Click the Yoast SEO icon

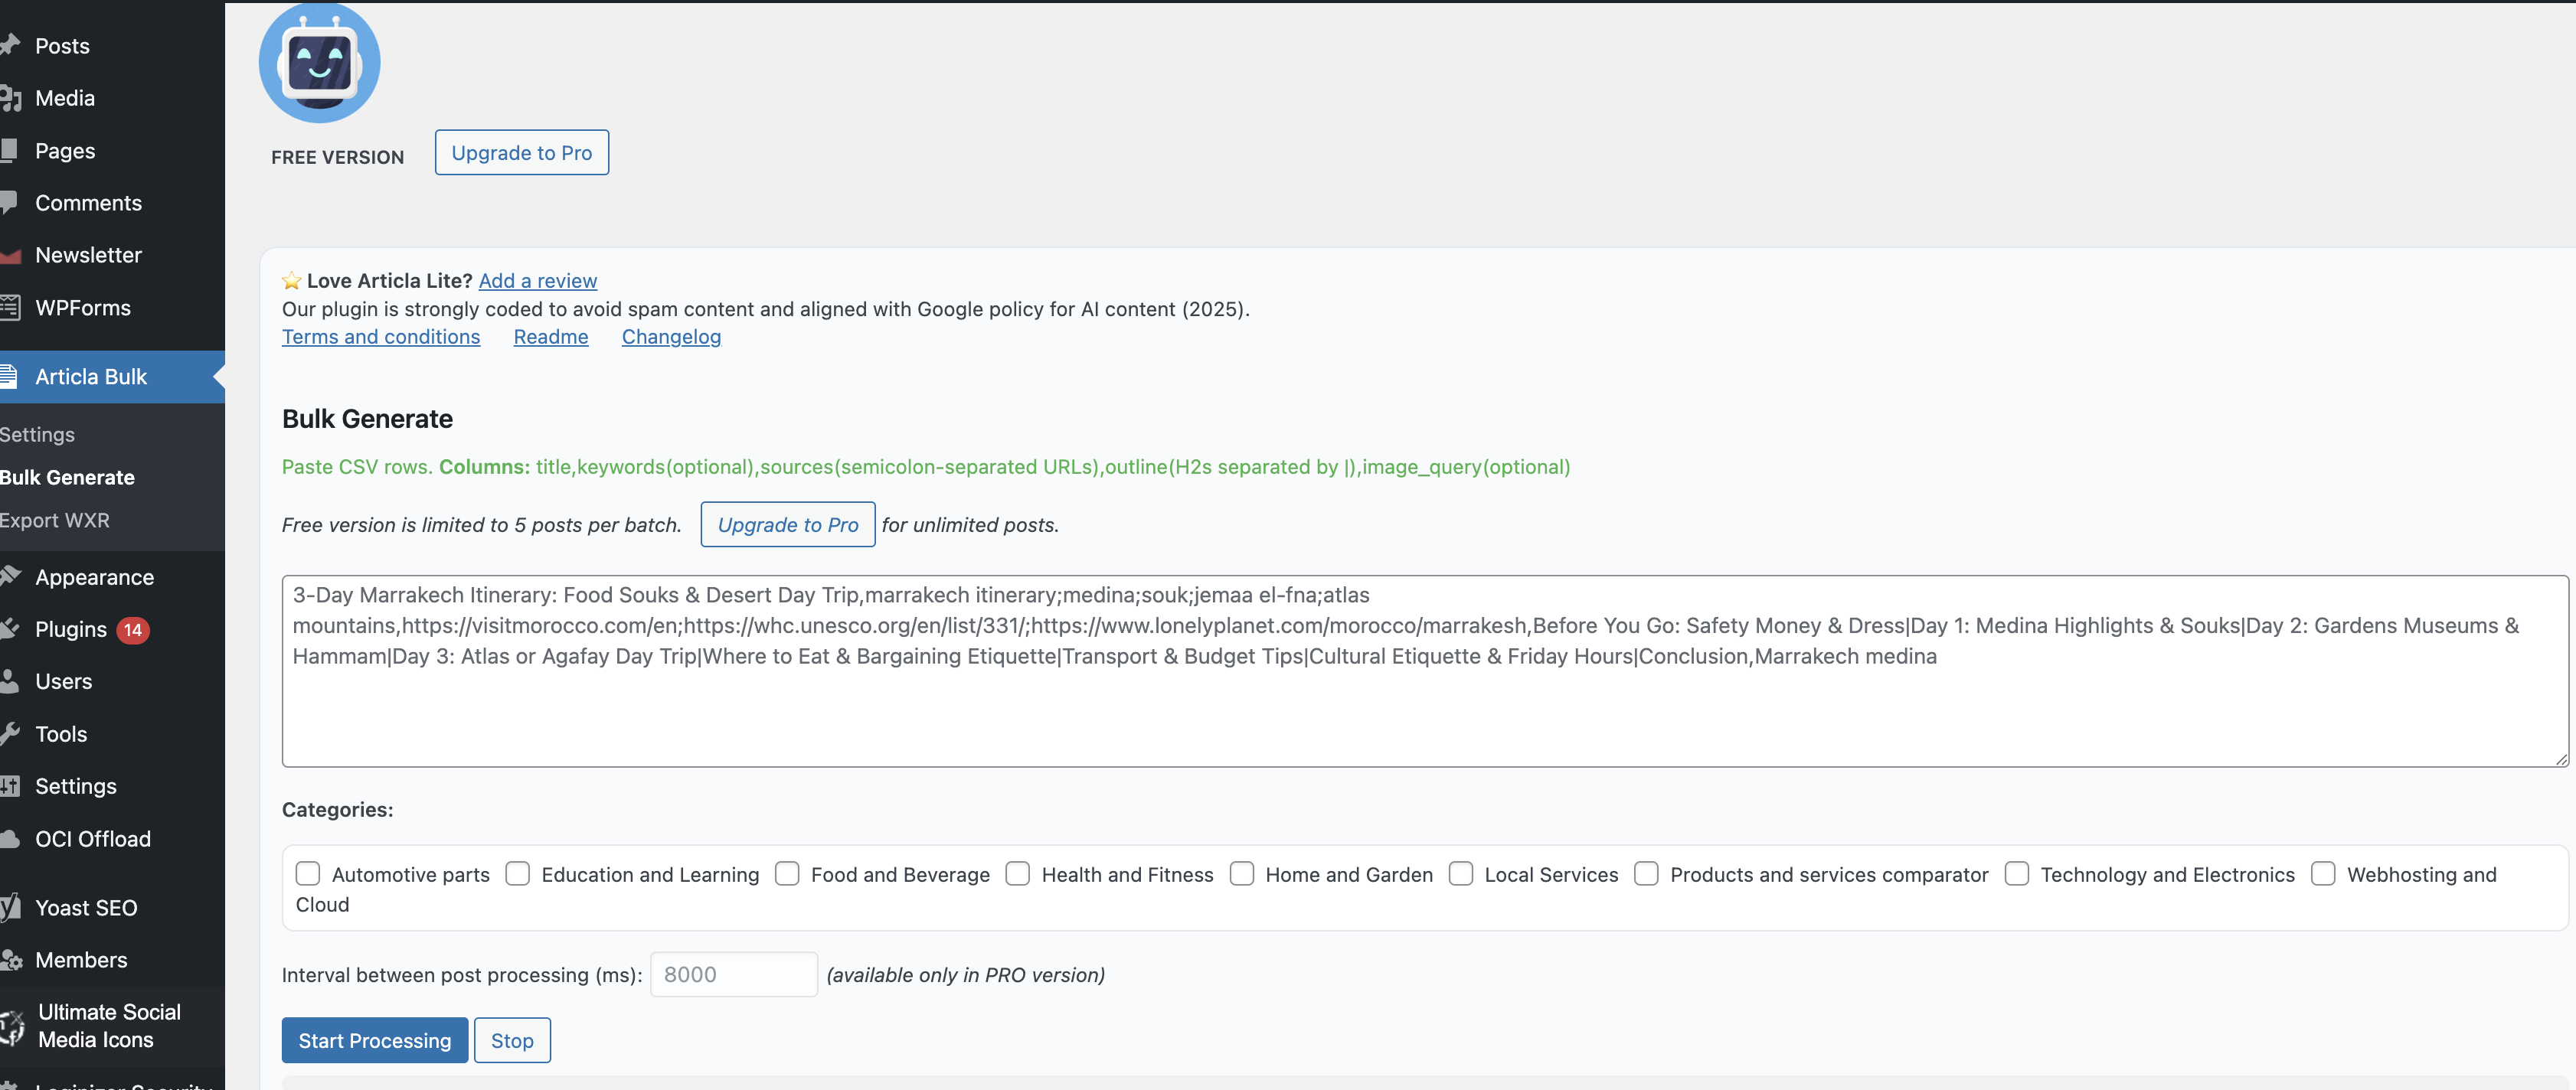click(x=11, y=907)
